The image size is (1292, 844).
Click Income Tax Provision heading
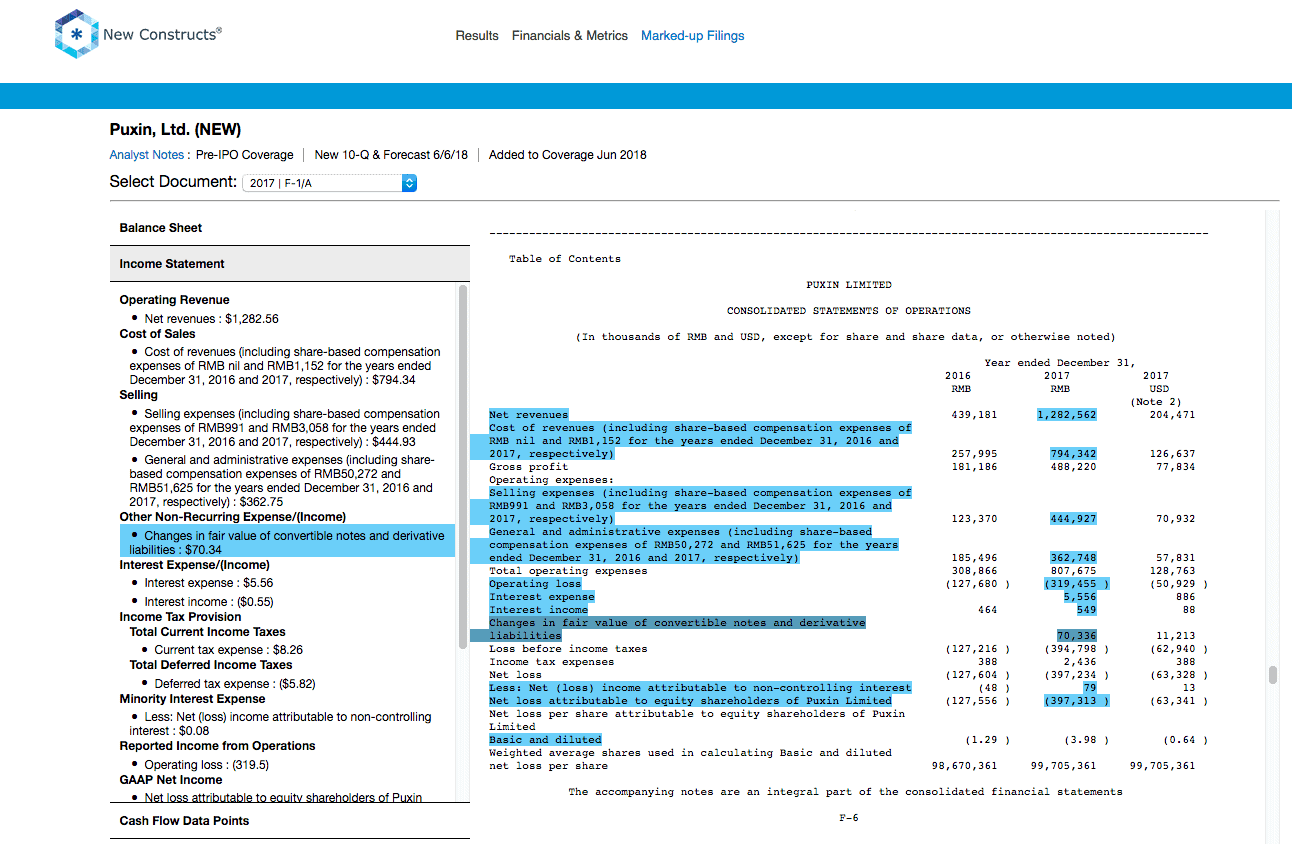click(180, 617)
